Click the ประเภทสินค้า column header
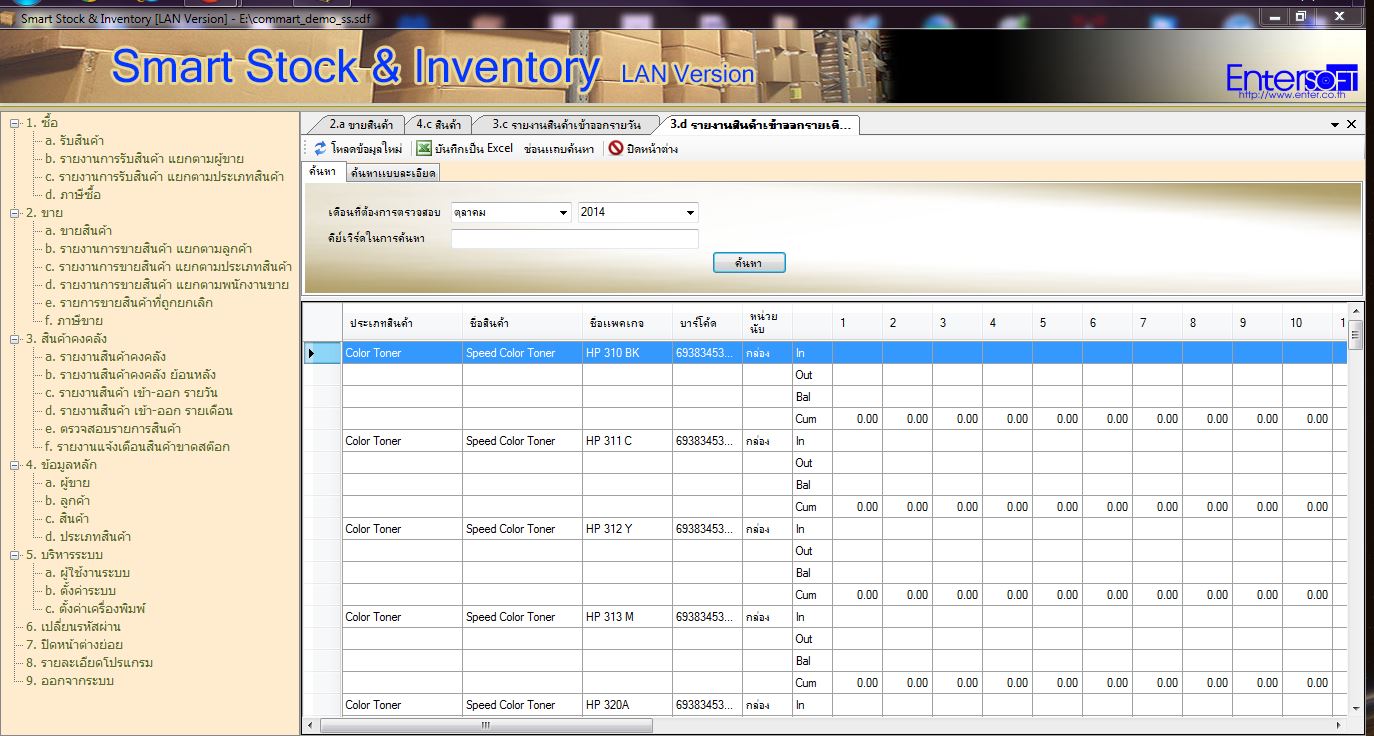1374x736 pixels. click(402, 323)
